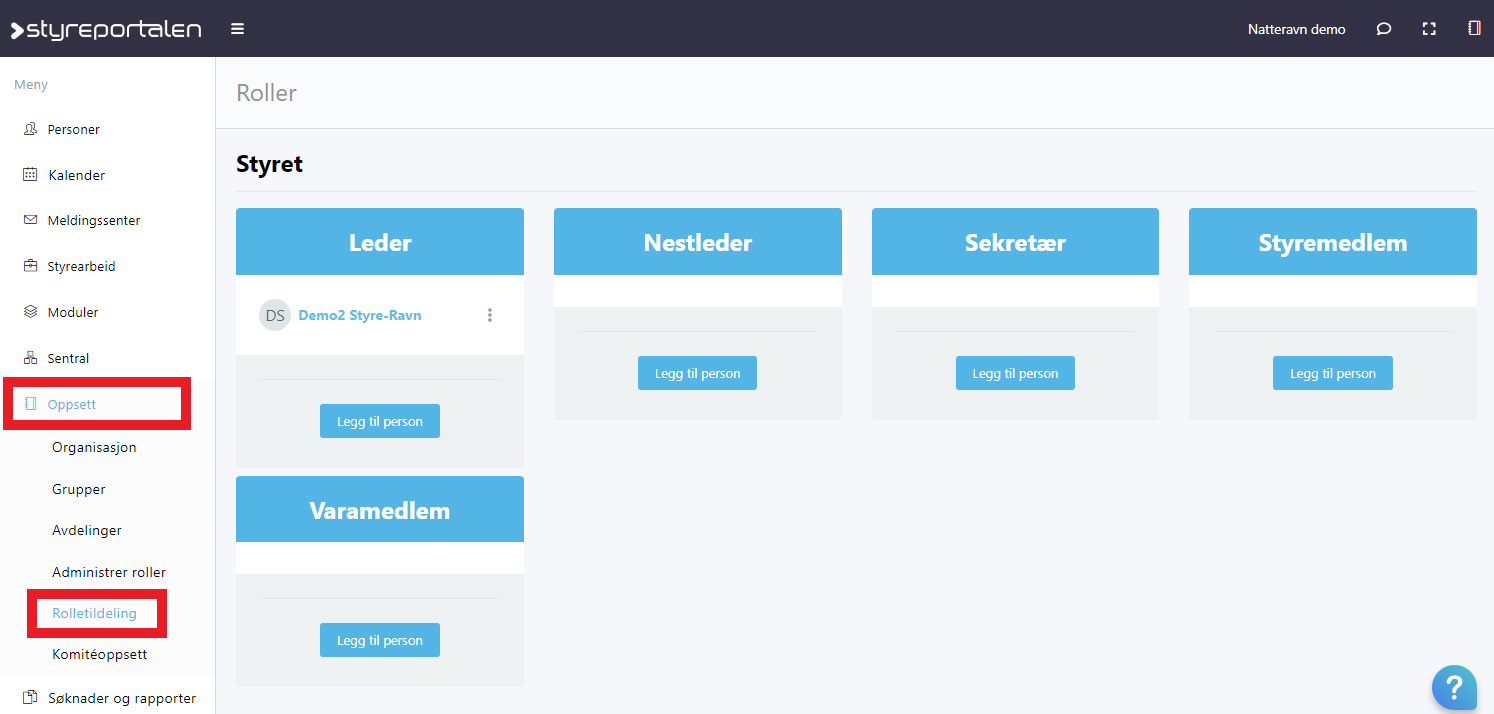The image size is (1494, 714).
Task: Collapse the Oppsett menu section
Action: [x=72, y=404]
